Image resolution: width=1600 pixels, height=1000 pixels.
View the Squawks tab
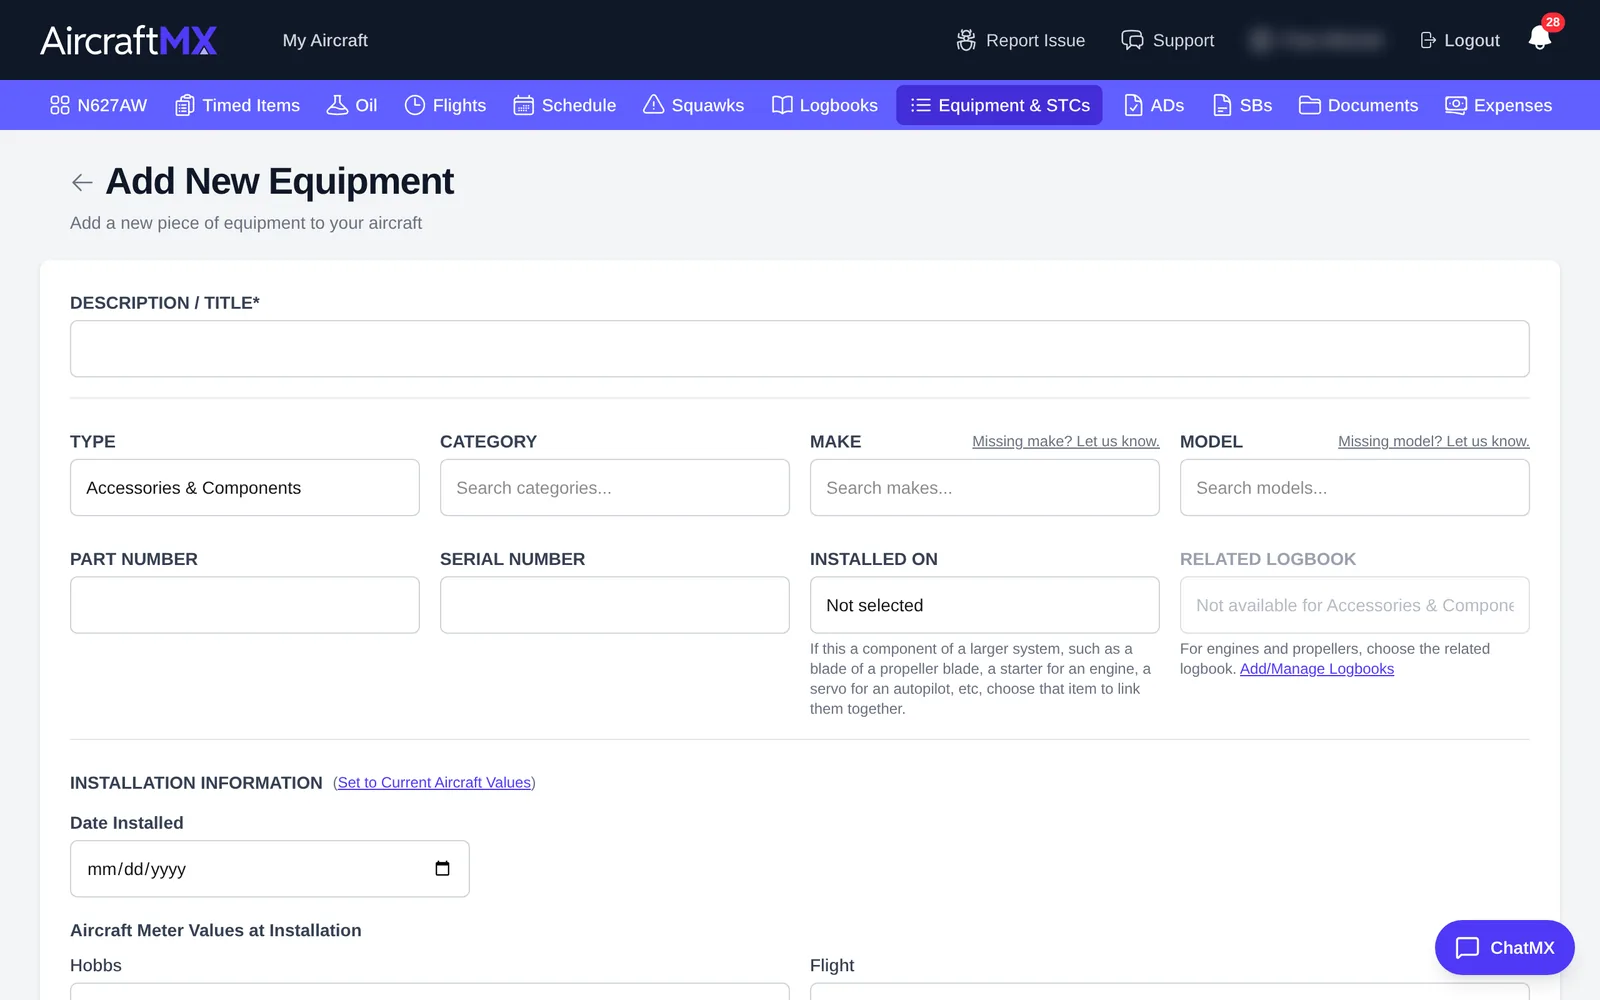point(694,105)
